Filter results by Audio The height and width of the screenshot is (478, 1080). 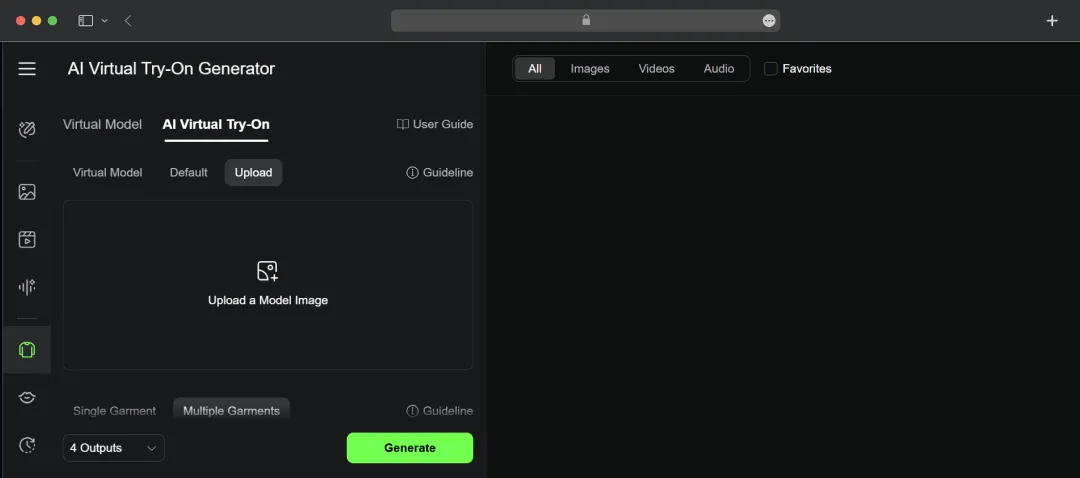tap(719, 69)
